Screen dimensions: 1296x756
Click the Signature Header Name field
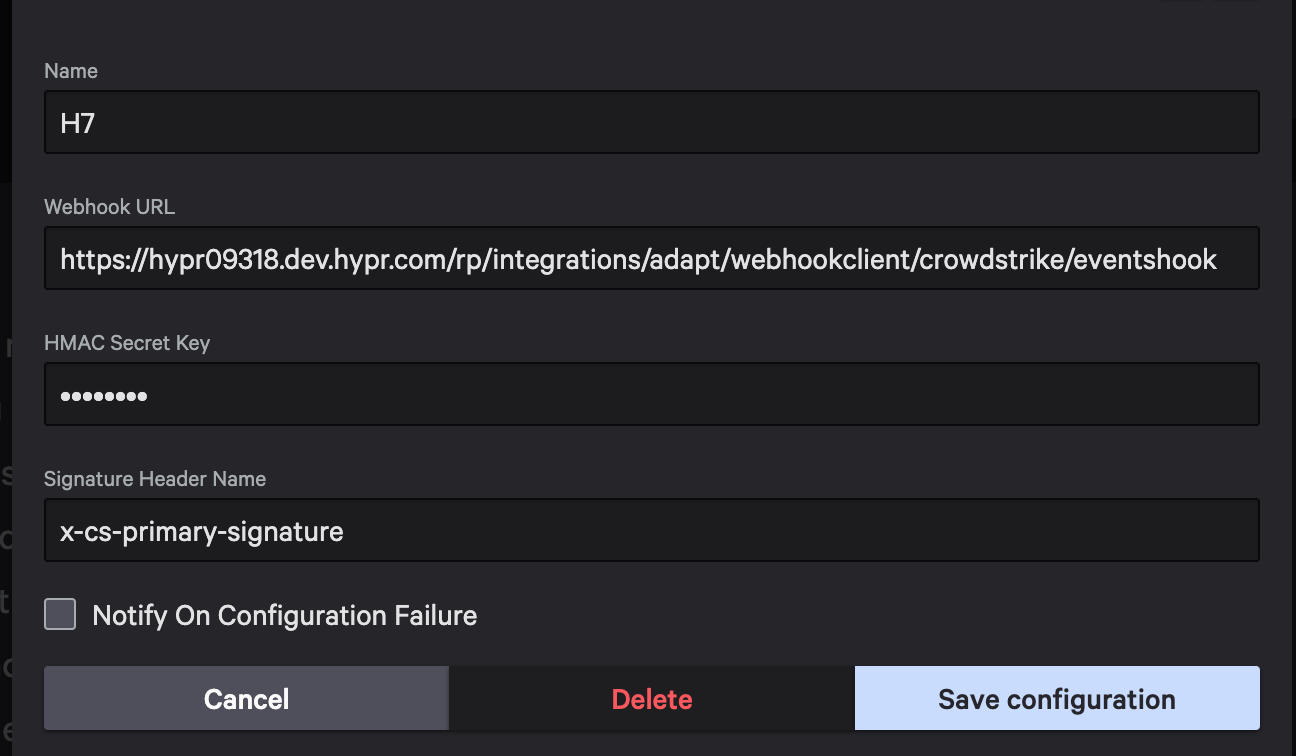tap(650, 530)
